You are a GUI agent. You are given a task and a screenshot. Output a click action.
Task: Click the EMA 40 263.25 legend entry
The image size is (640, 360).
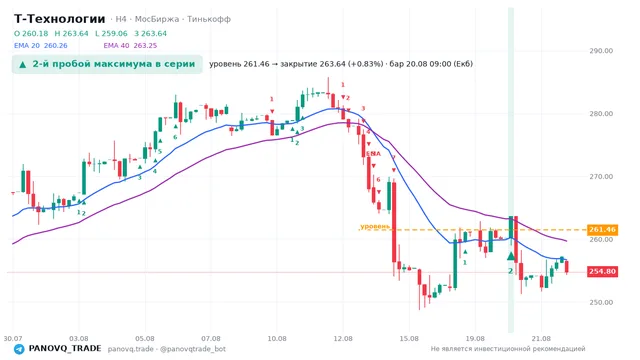(130, 45)
